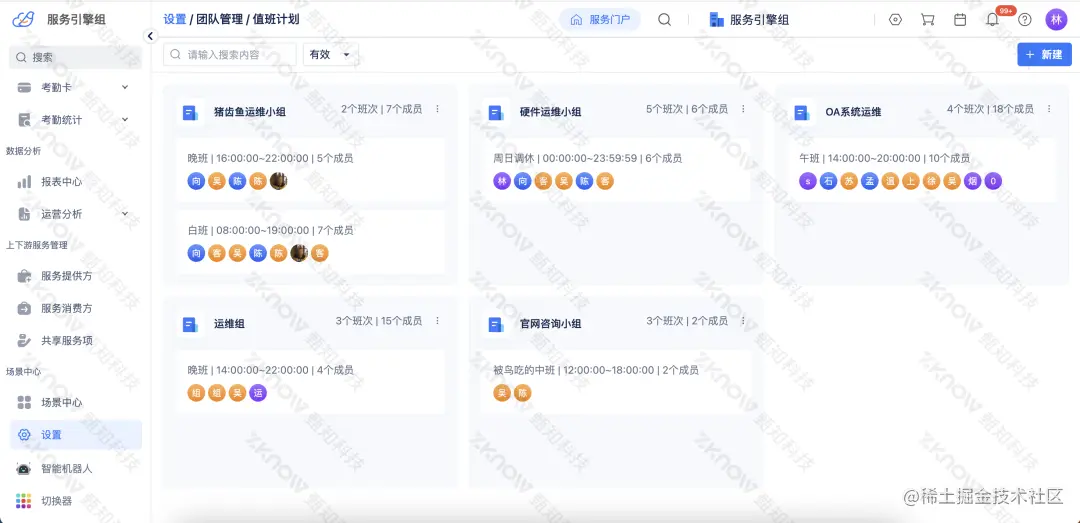
Task: Click the 猪齿鱼运维小组 document icon
Action: 189,112
